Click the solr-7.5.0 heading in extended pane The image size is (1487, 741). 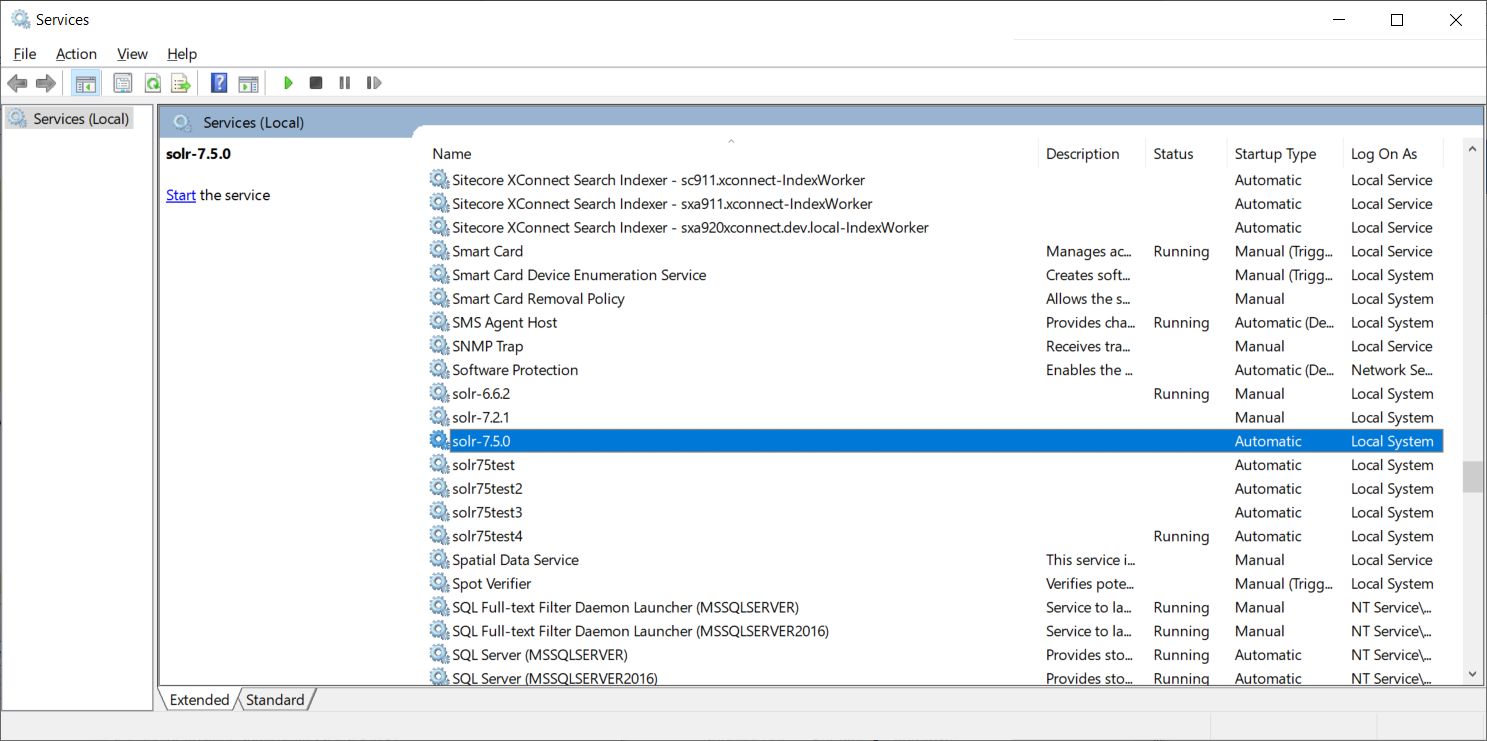(x=198, y=154)
